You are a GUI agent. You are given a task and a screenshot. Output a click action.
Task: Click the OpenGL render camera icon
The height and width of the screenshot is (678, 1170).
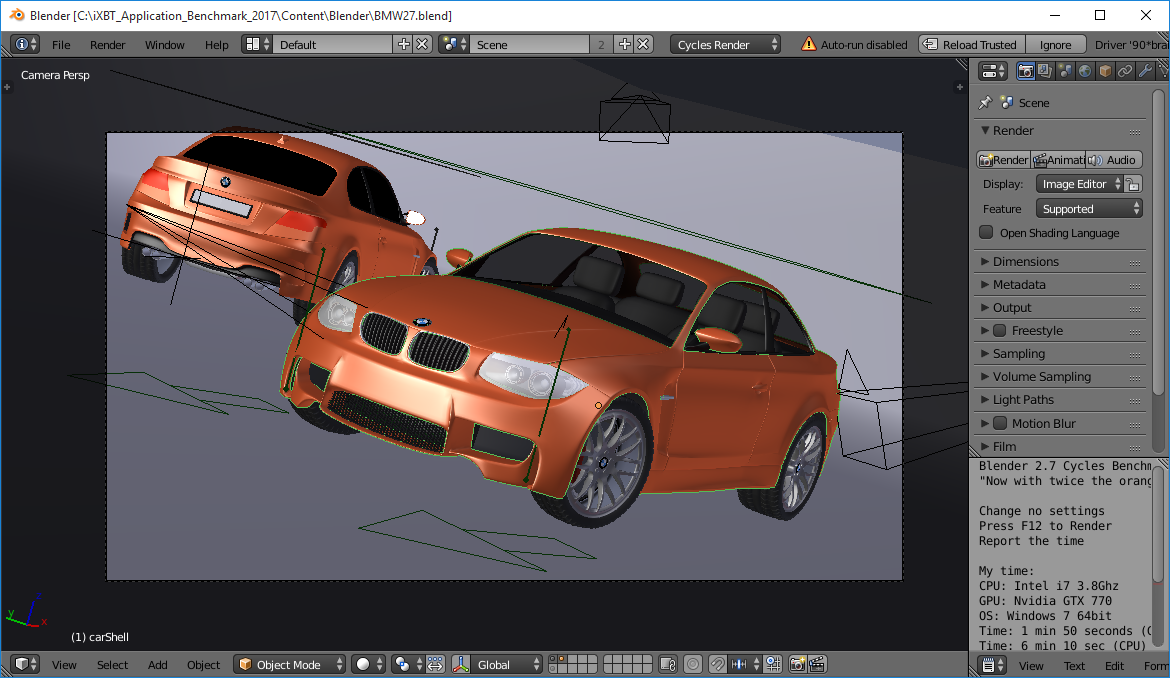pyautogui.click(x=798, y=665)
